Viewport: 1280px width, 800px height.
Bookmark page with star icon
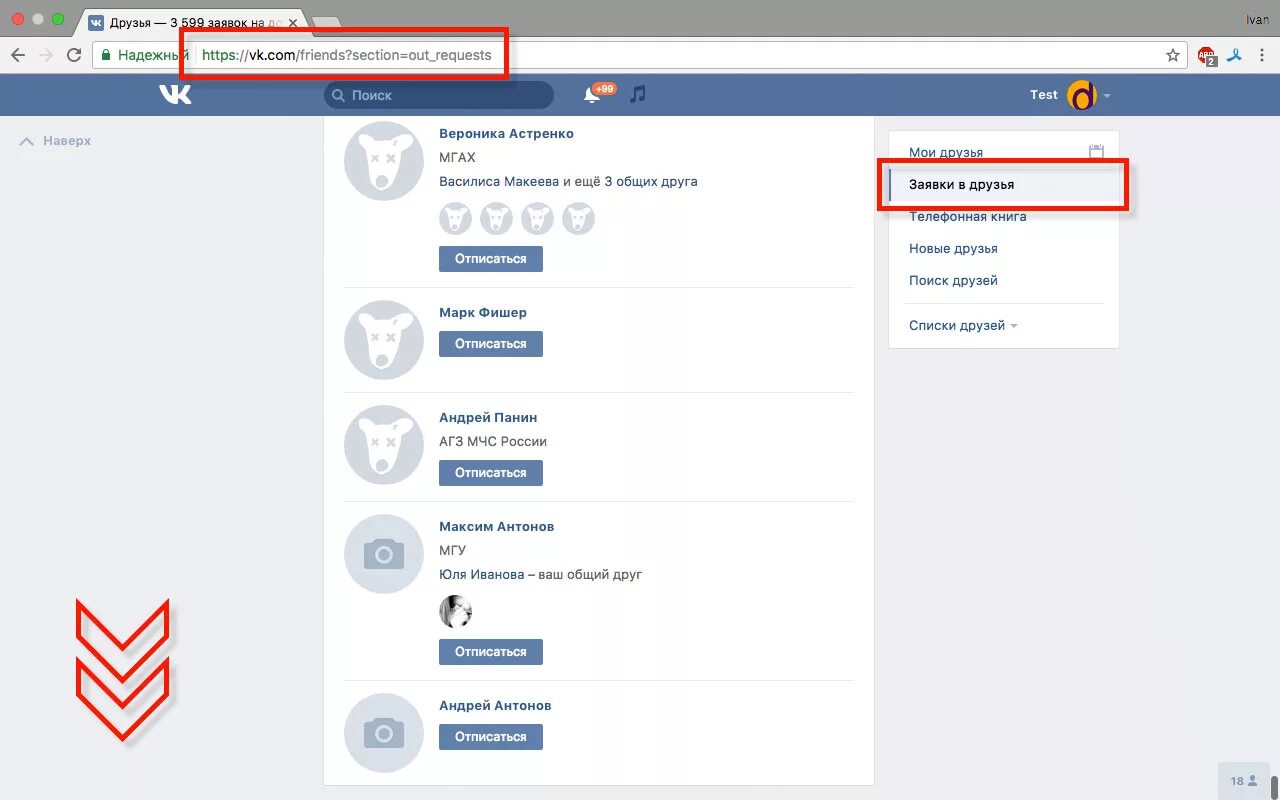[x=1173, y=55]
